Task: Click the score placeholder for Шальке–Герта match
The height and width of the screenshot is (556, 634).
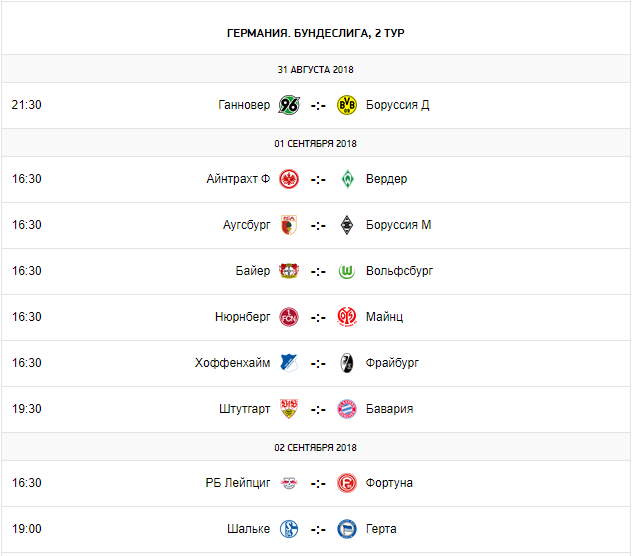Action: point(318,529)
